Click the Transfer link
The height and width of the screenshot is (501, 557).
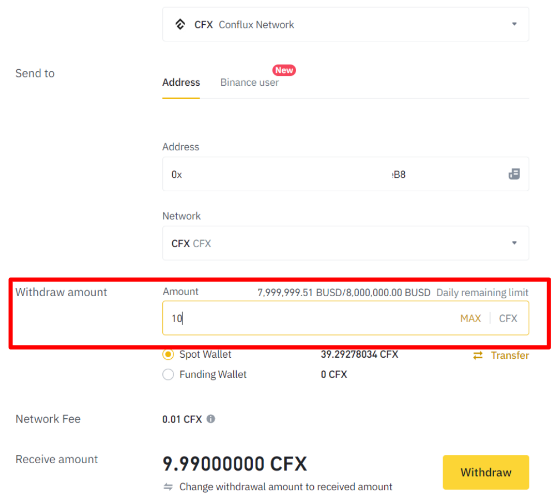pyautogui.click(x=510, y=355)
